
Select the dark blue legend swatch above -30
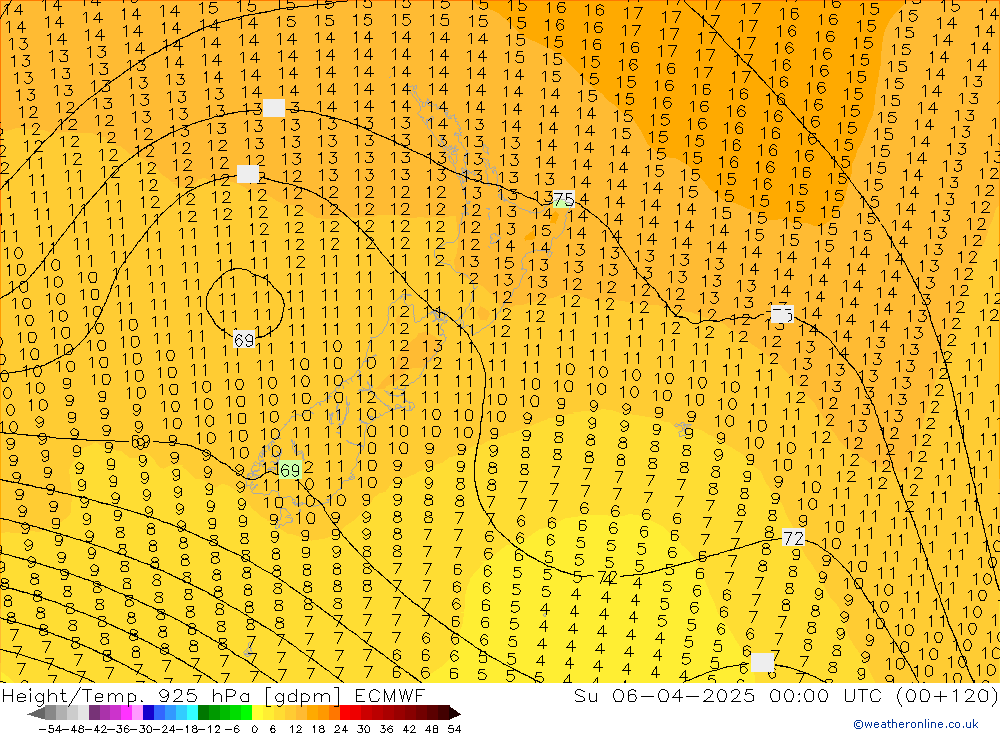point(148,712)
